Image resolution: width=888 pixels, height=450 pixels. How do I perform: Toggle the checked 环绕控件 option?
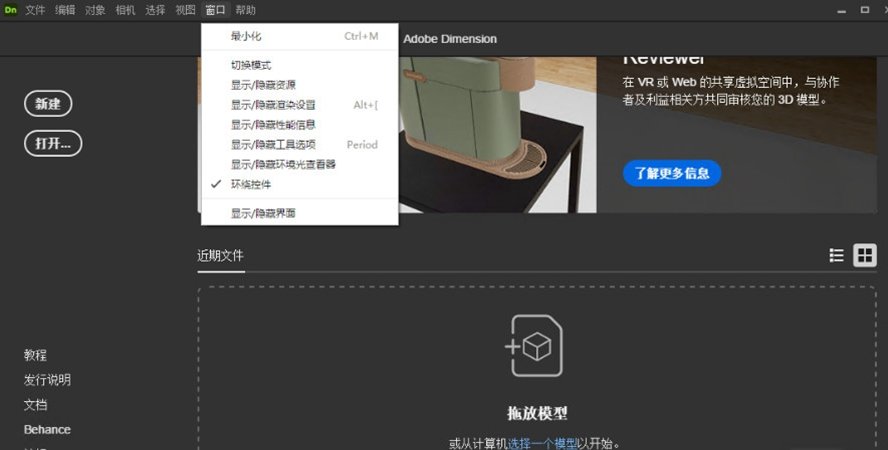tap(300, 184)
